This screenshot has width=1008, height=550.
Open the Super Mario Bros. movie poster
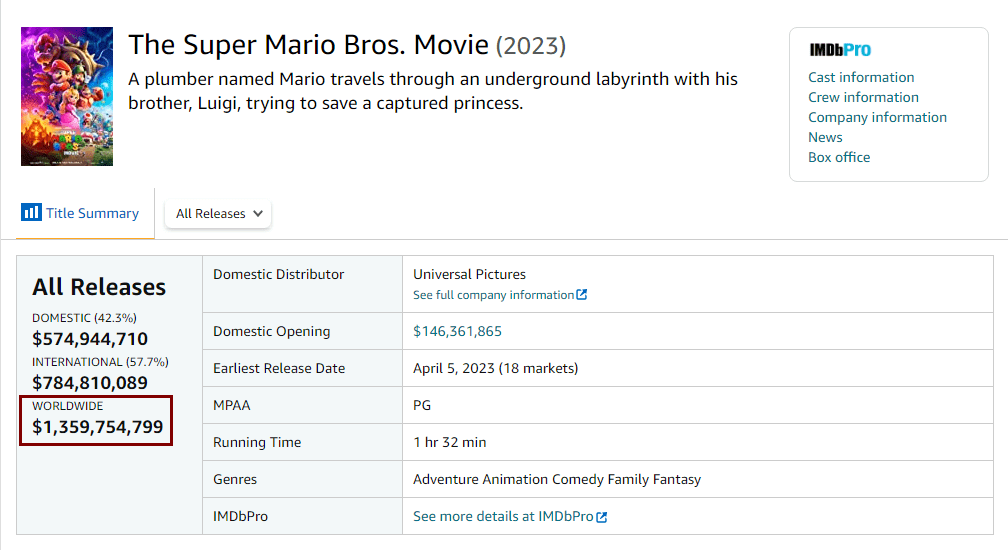click(x=67, y=96)
